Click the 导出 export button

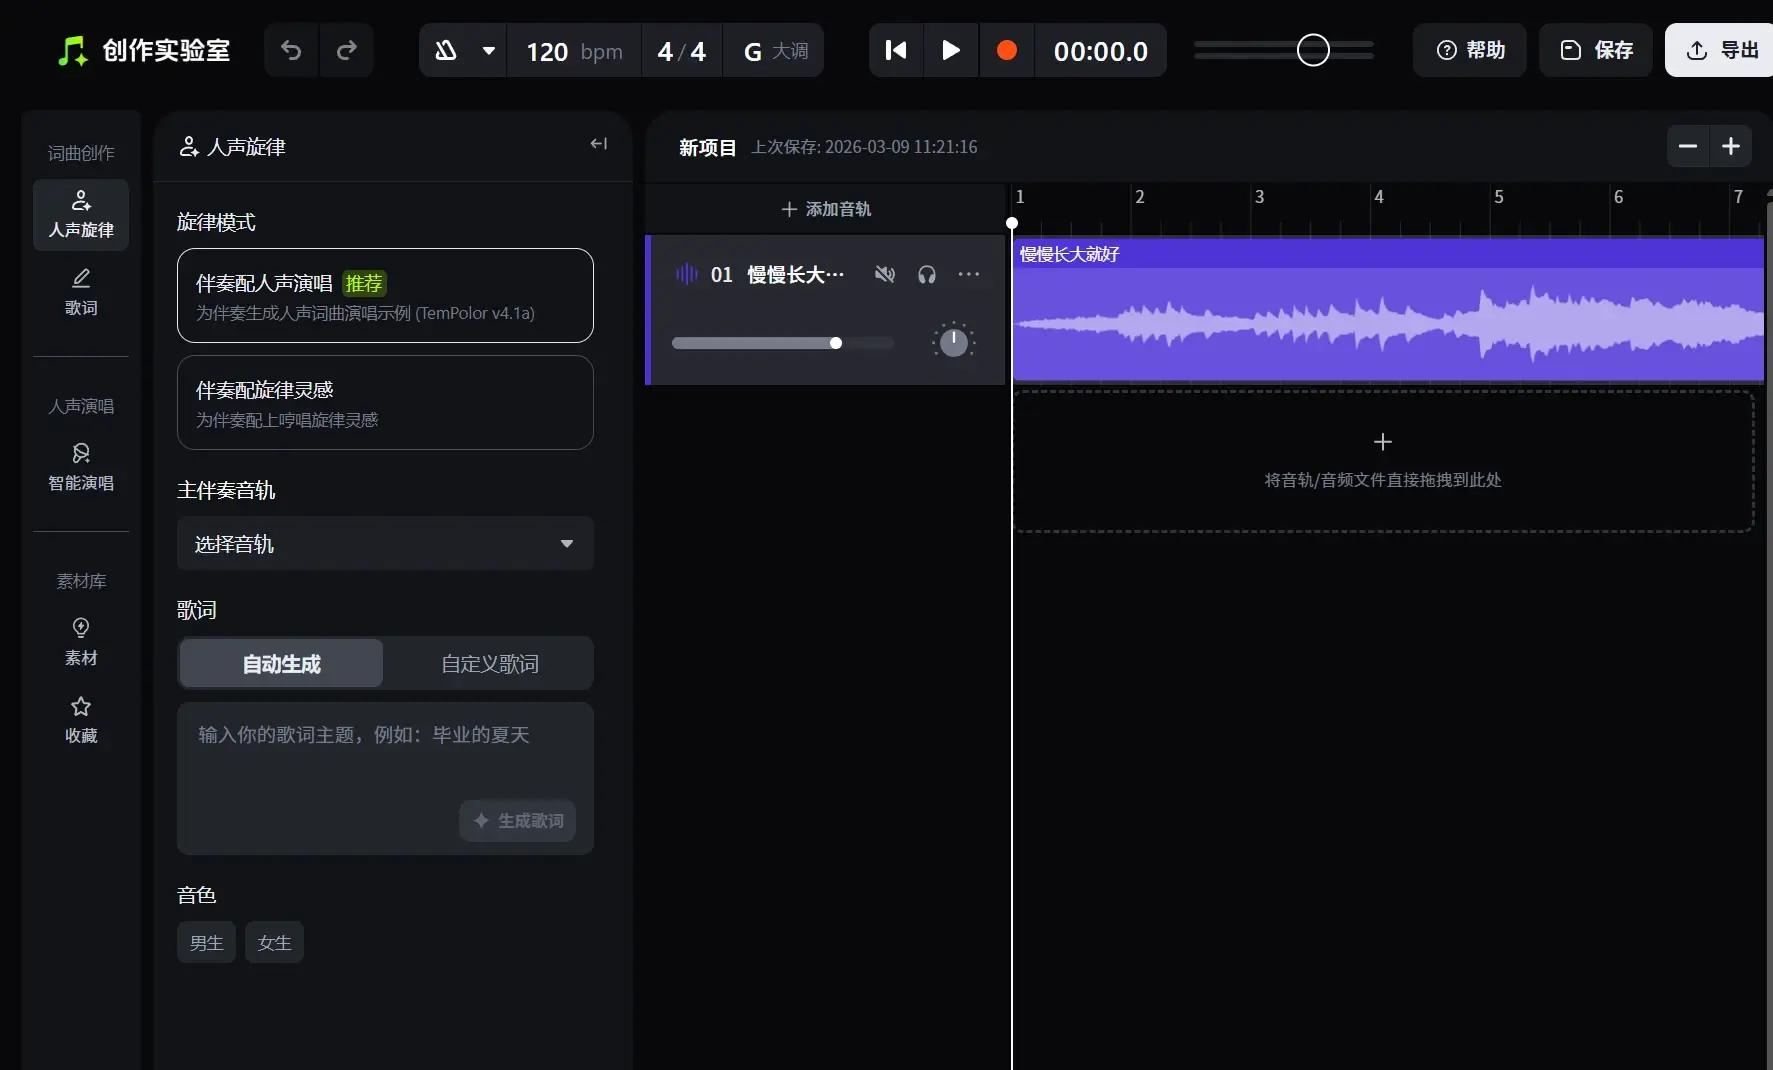pos(1721,50)
